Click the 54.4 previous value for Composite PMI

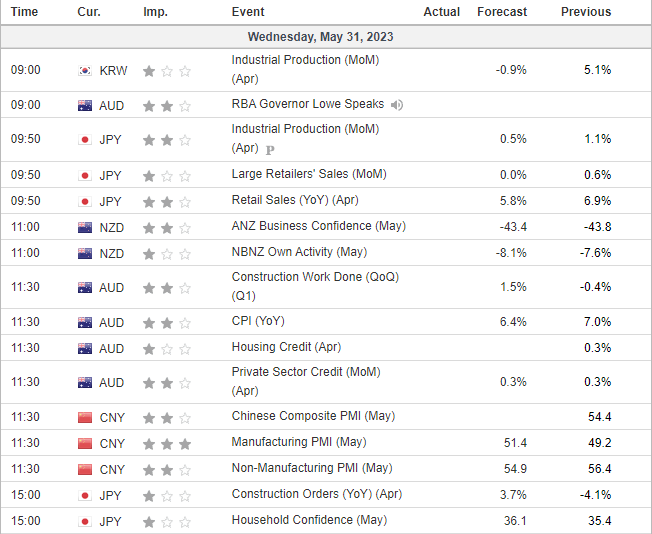600,417
